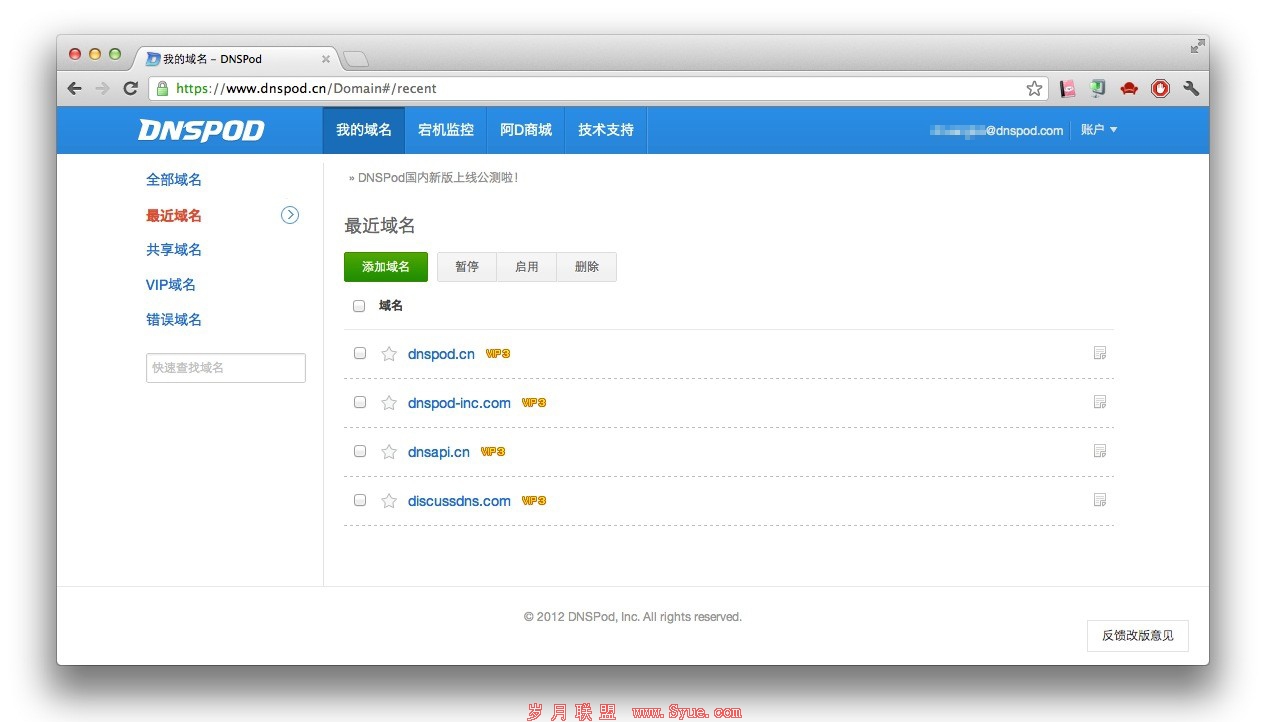Open notes icon for discussdns.com row
Image resolution: width=1266 pixels, height=722 pixels.
pyautogui.click(x=1100, y=500)
